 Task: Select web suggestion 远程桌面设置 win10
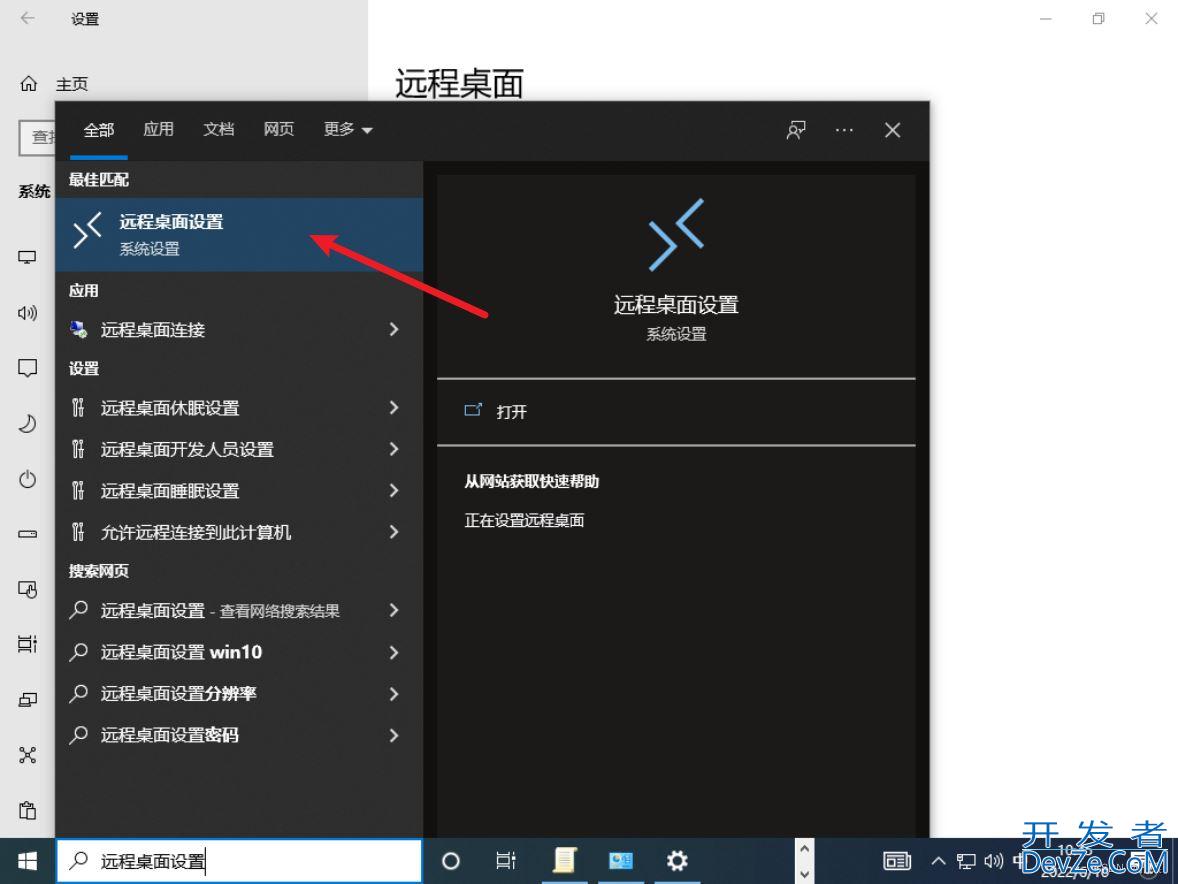coord(181,652)
